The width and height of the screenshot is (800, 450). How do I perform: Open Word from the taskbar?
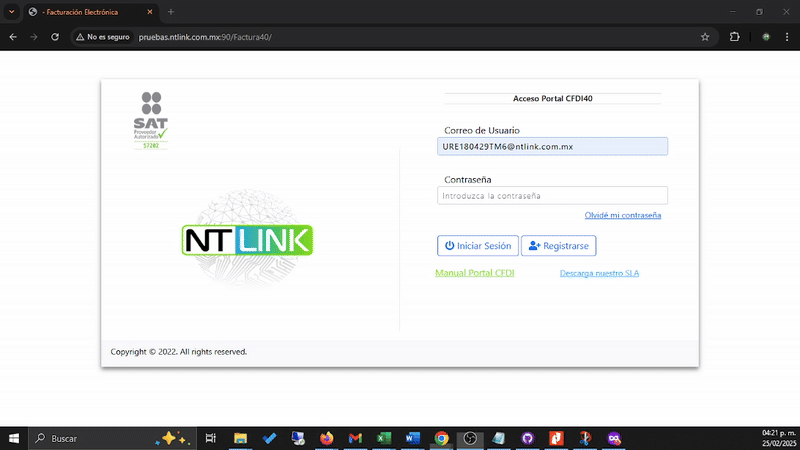pos(412,438)
